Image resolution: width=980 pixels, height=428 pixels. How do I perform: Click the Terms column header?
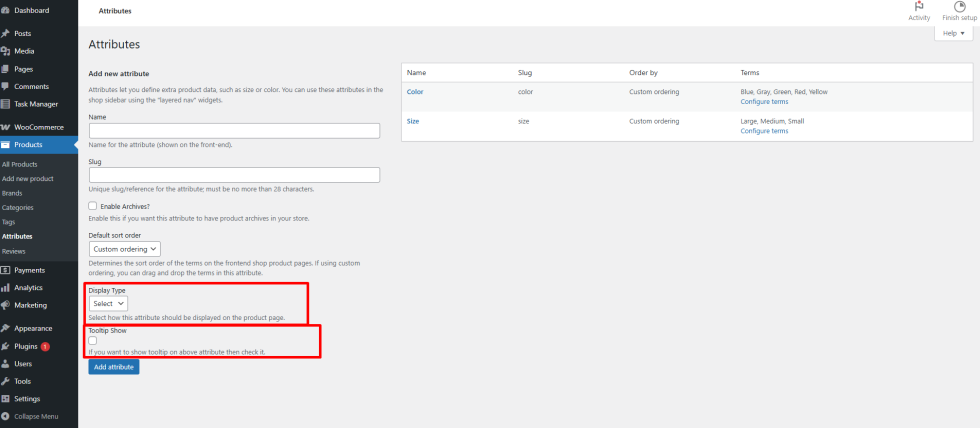coord(750,73)
